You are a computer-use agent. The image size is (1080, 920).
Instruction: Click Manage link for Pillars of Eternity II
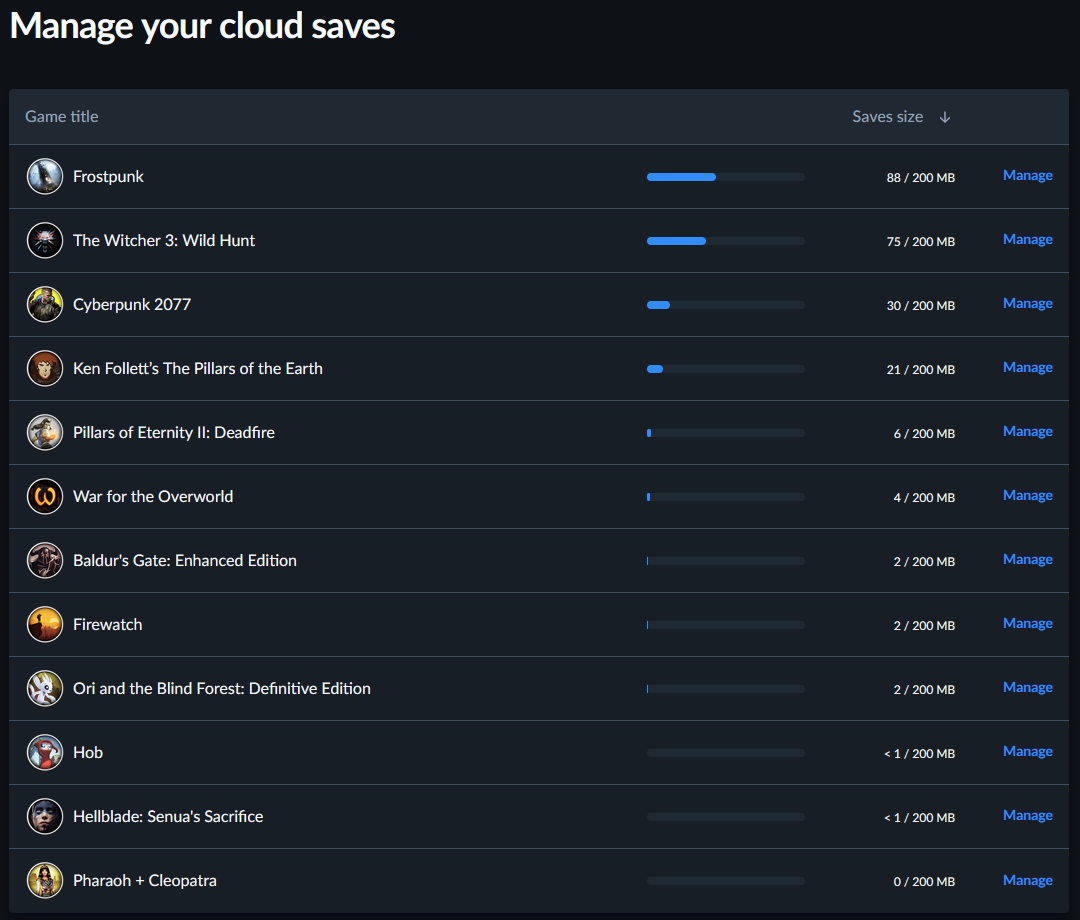click(1027, 432)
